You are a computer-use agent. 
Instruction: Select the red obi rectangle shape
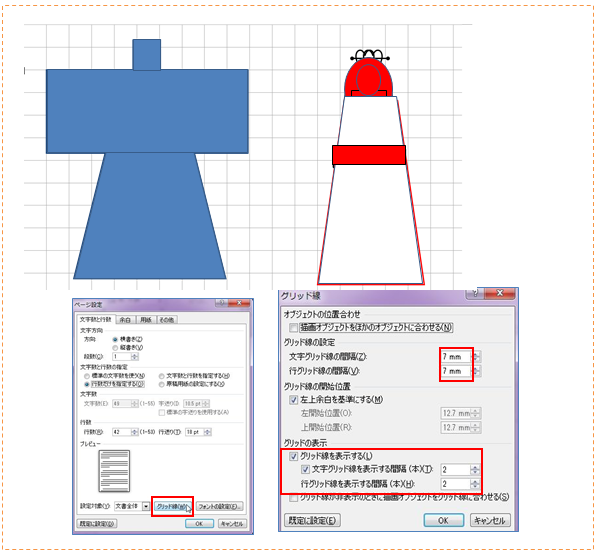click(x=369, y=155)
